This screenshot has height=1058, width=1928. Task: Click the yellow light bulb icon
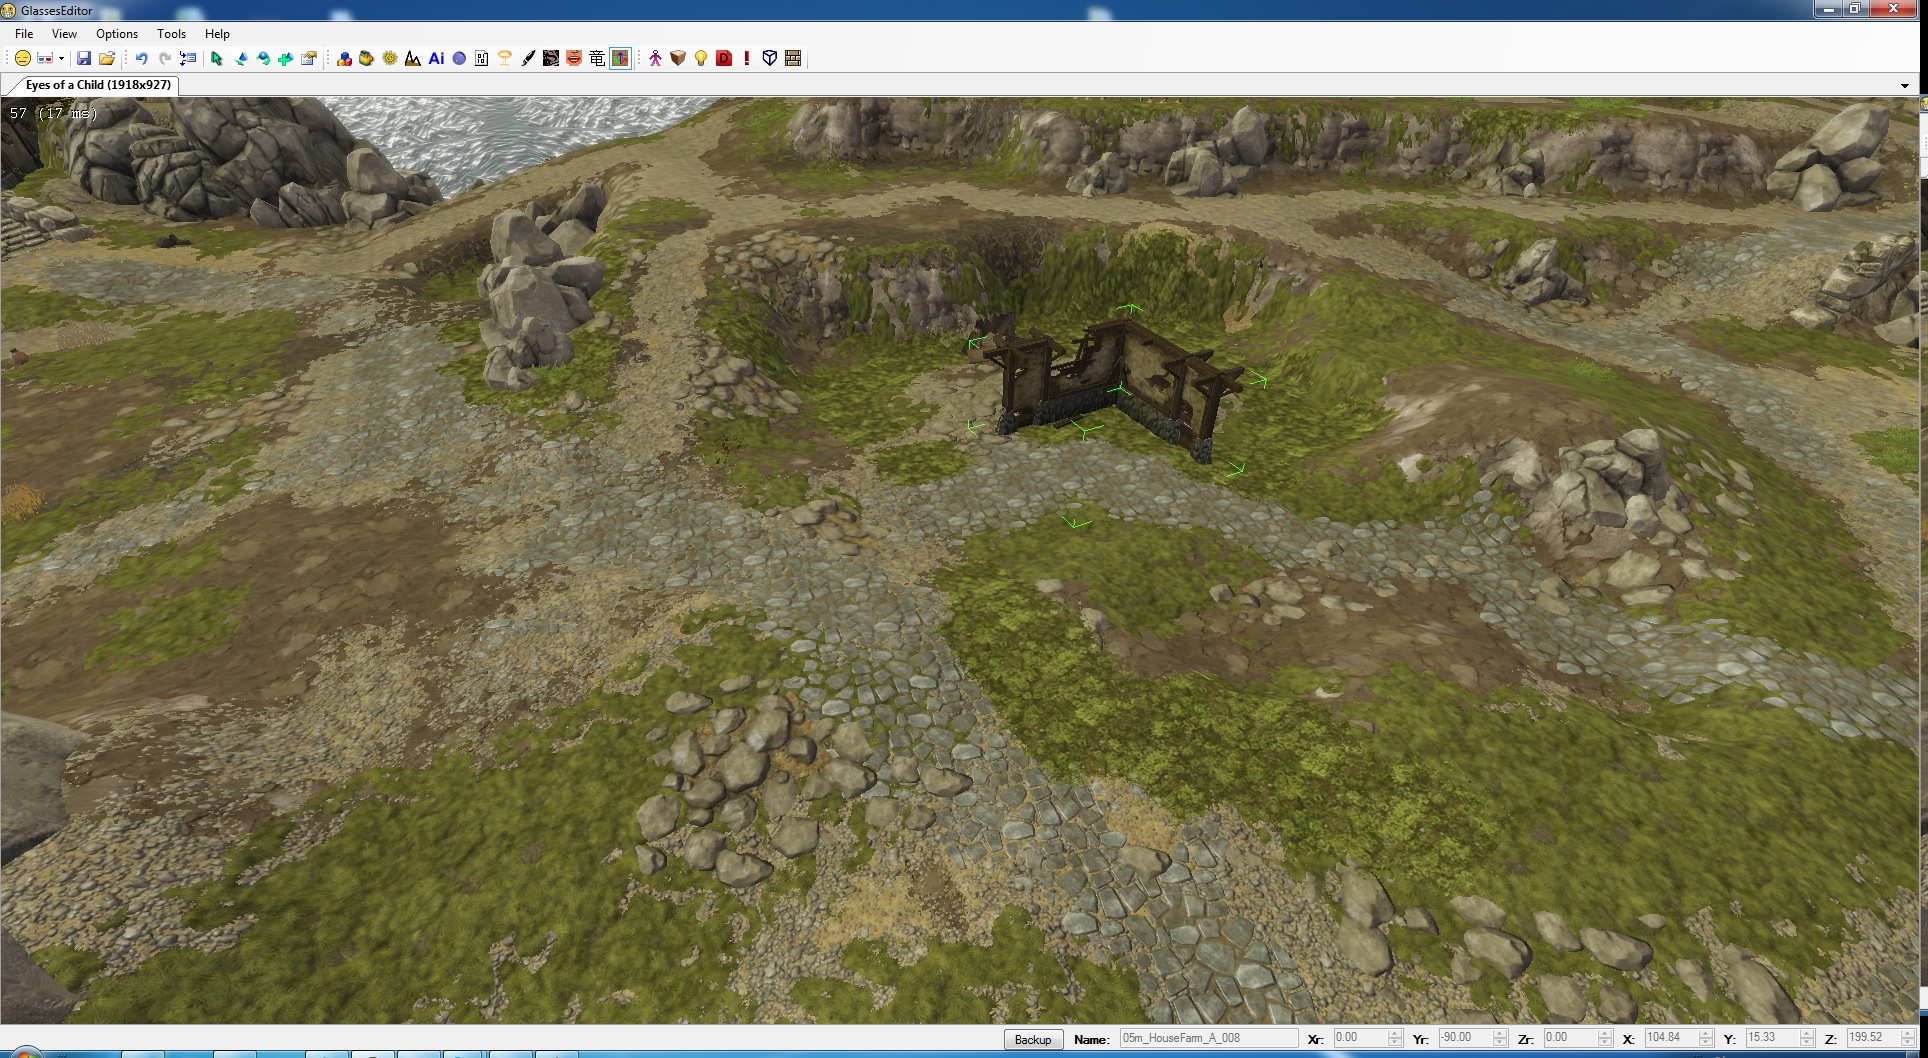coord(701,59)
